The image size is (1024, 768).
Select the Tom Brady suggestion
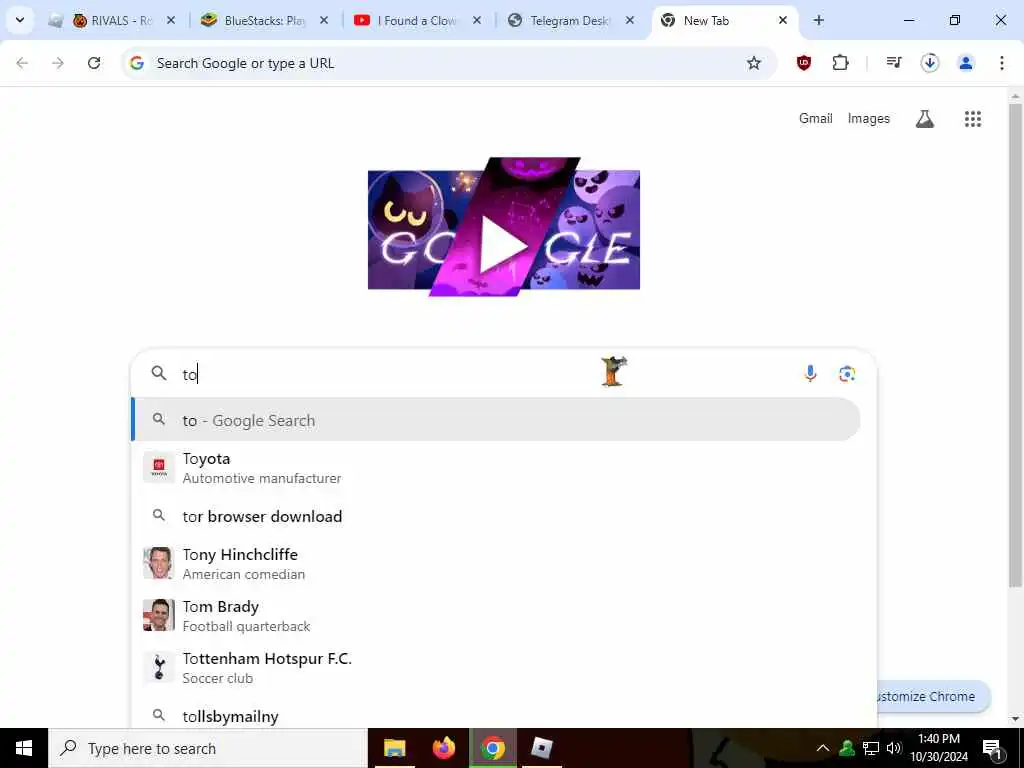496,616
